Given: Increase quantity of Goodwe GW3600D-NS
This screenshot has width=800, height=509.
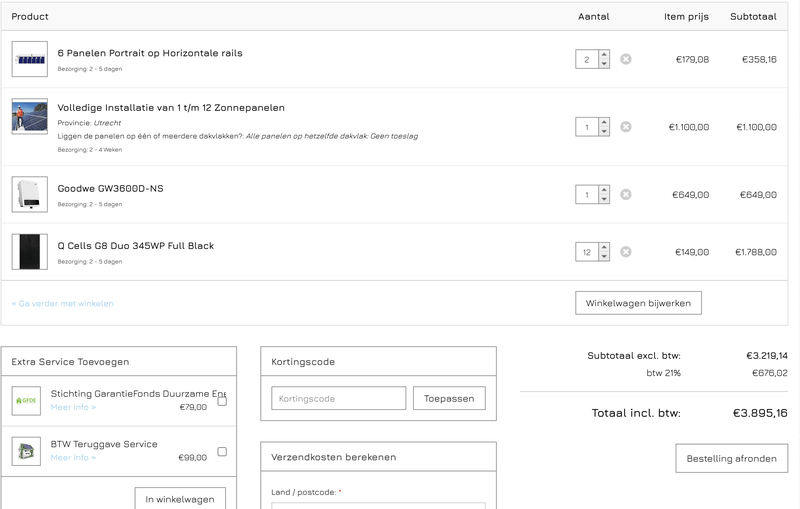Looking at the screenshot, I should [x=604, y=190].
